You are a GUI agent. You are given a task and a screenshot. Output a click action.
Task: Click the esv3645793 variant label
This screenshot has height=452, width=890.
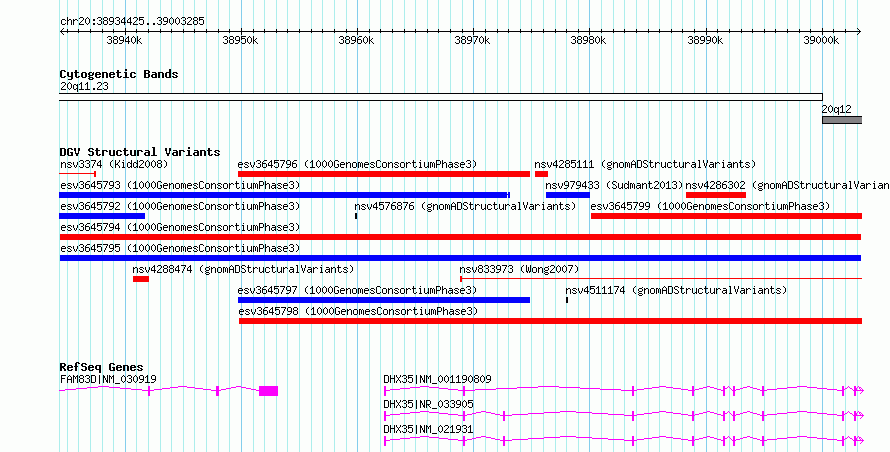pyautogui.click(x=180, y=186)
